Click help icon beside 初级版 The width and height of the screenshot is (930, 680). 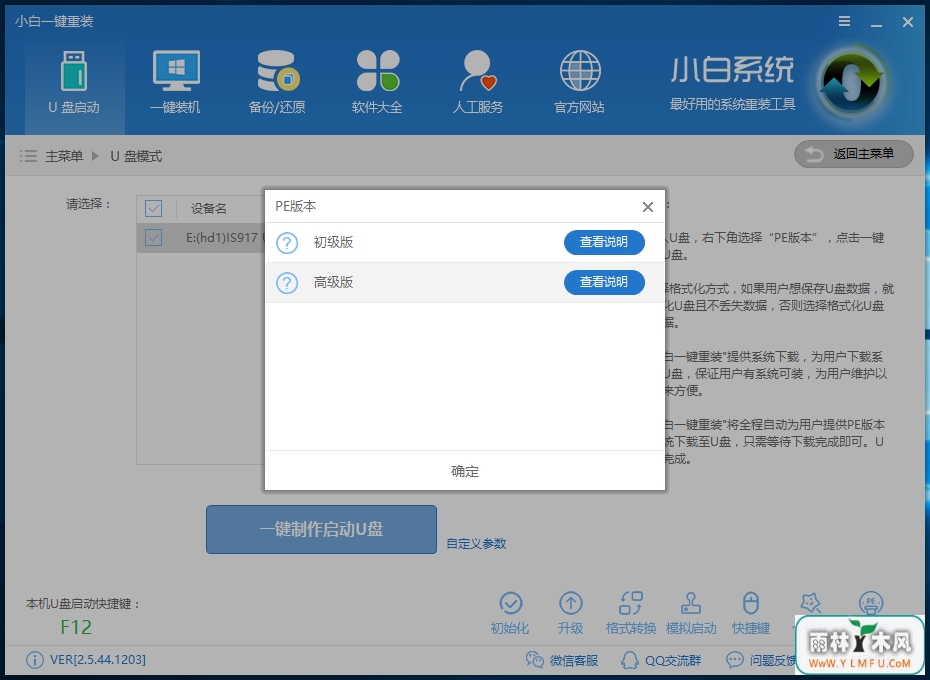pos(287,243)
